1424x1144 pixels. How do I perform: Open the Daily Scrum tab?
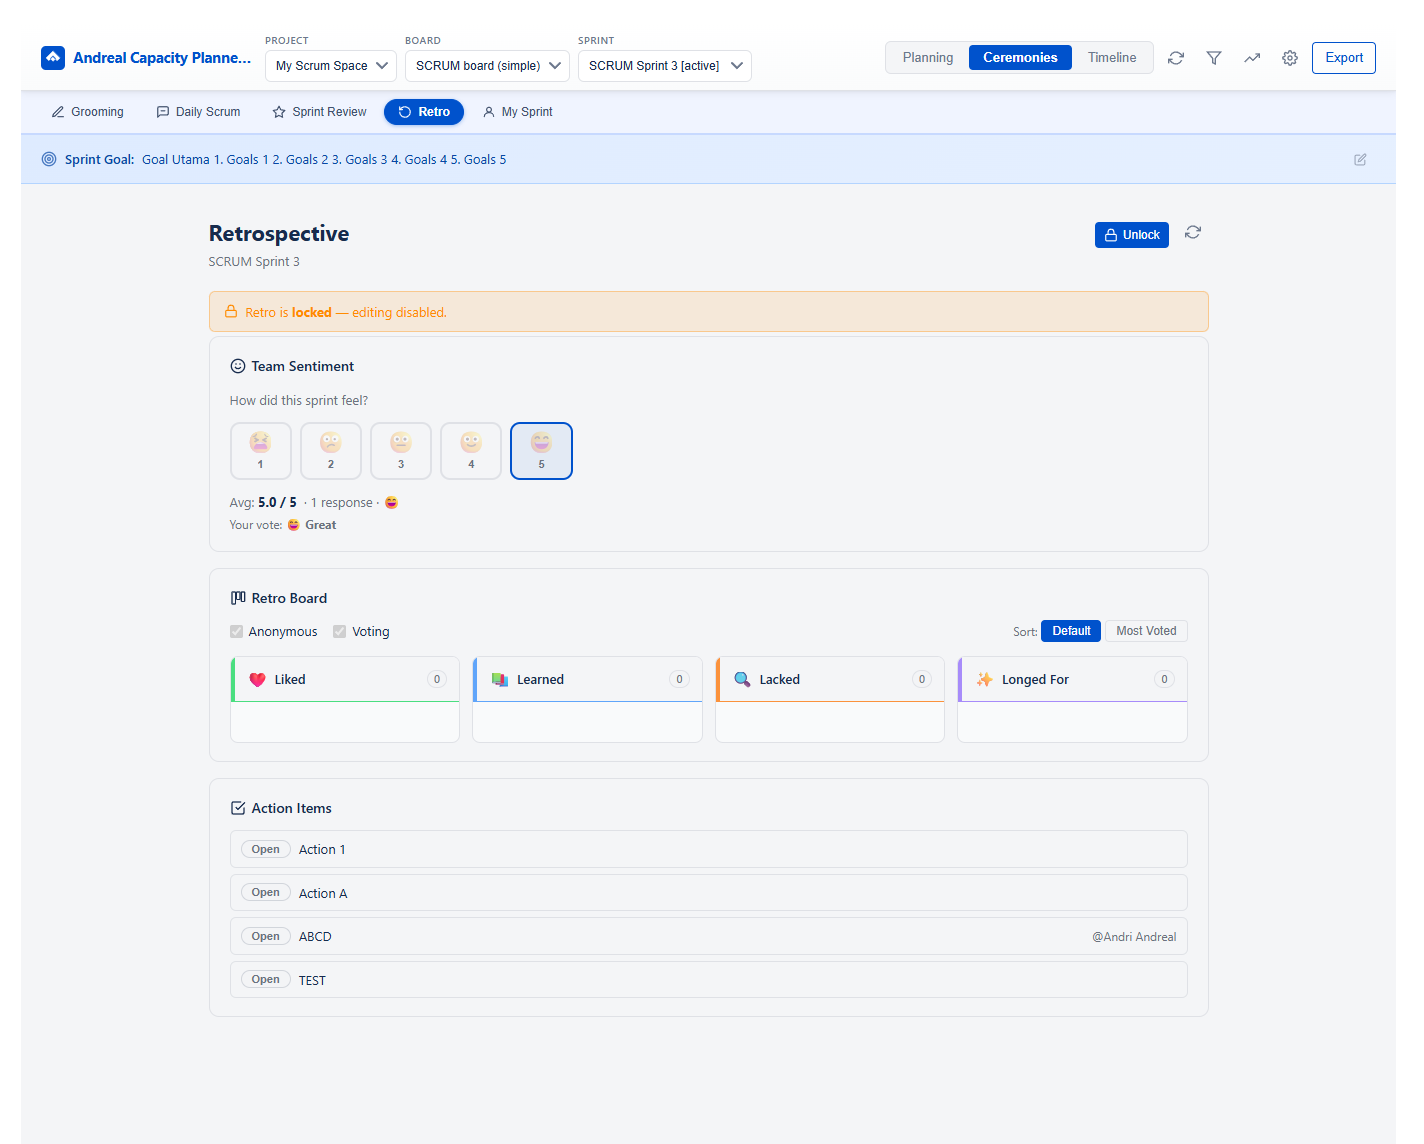(x=198, y=112)
